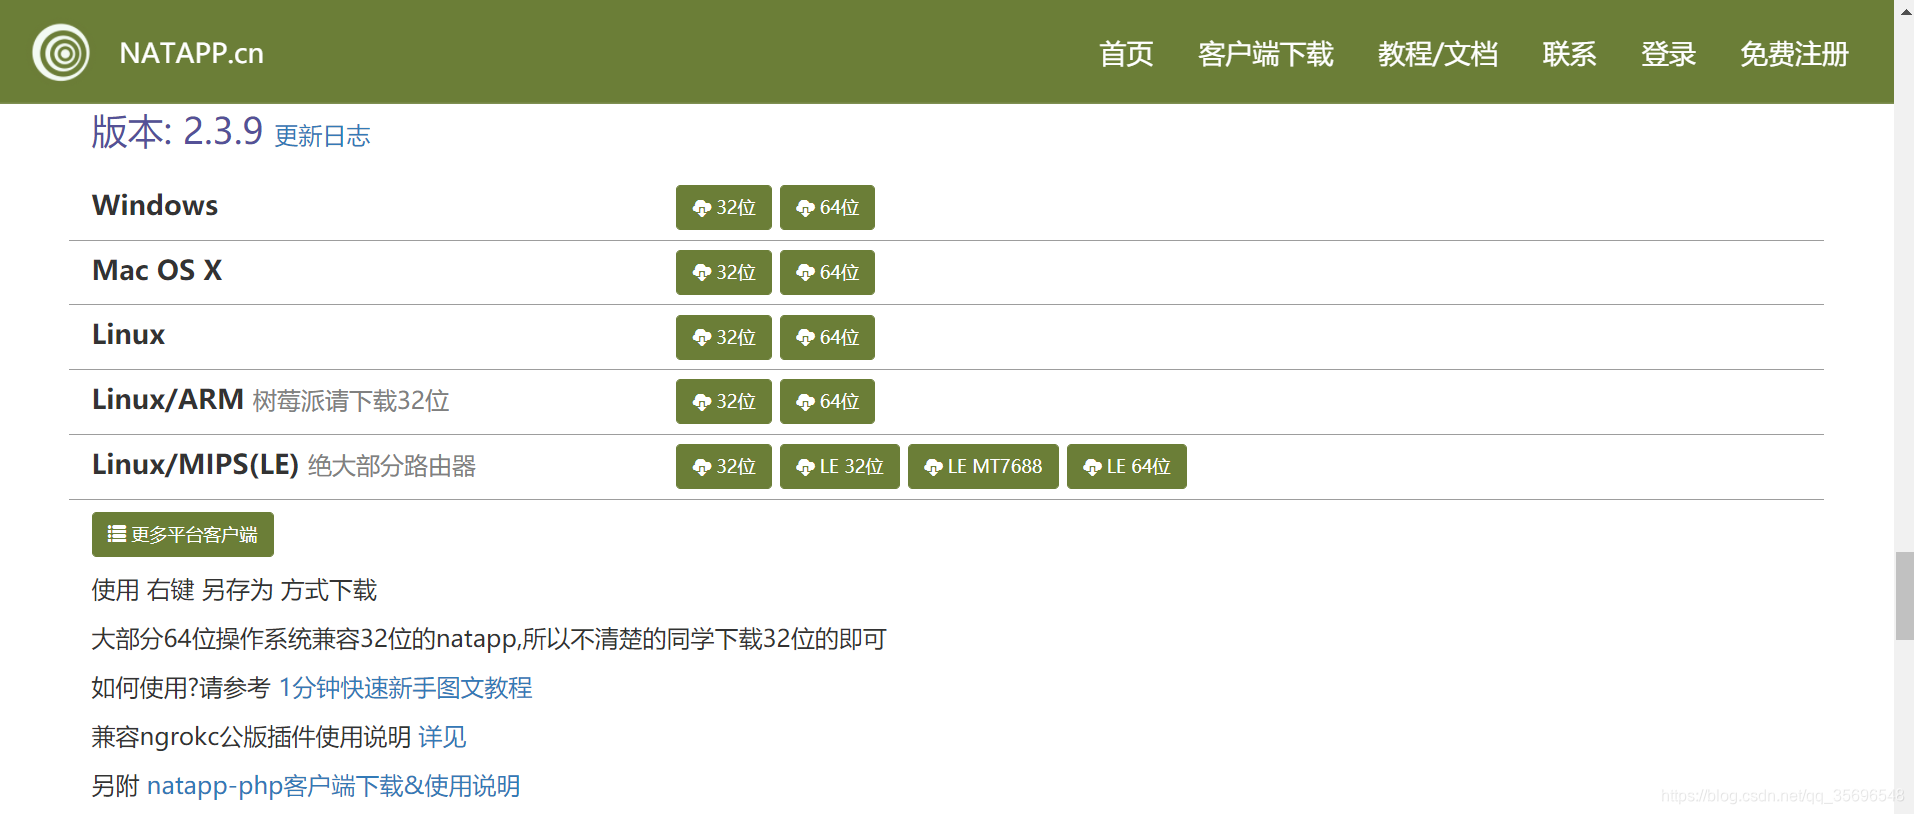Open 客户端下载 navigation item
Screen dimensions: 1914x814
coord(1265,54)
